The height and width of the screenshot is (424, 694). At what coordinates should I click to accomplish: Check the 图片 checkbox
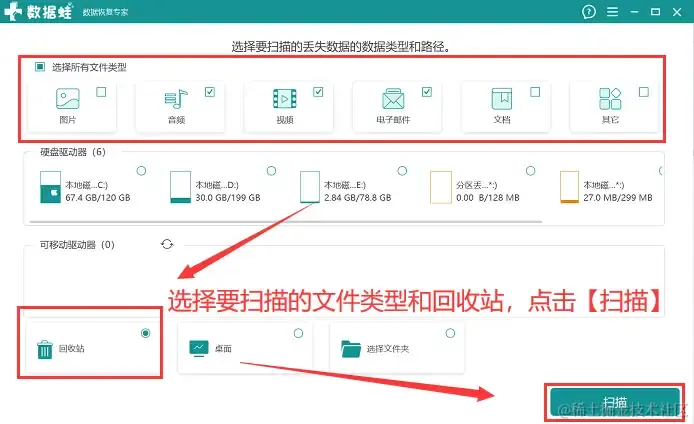(101, 92)
